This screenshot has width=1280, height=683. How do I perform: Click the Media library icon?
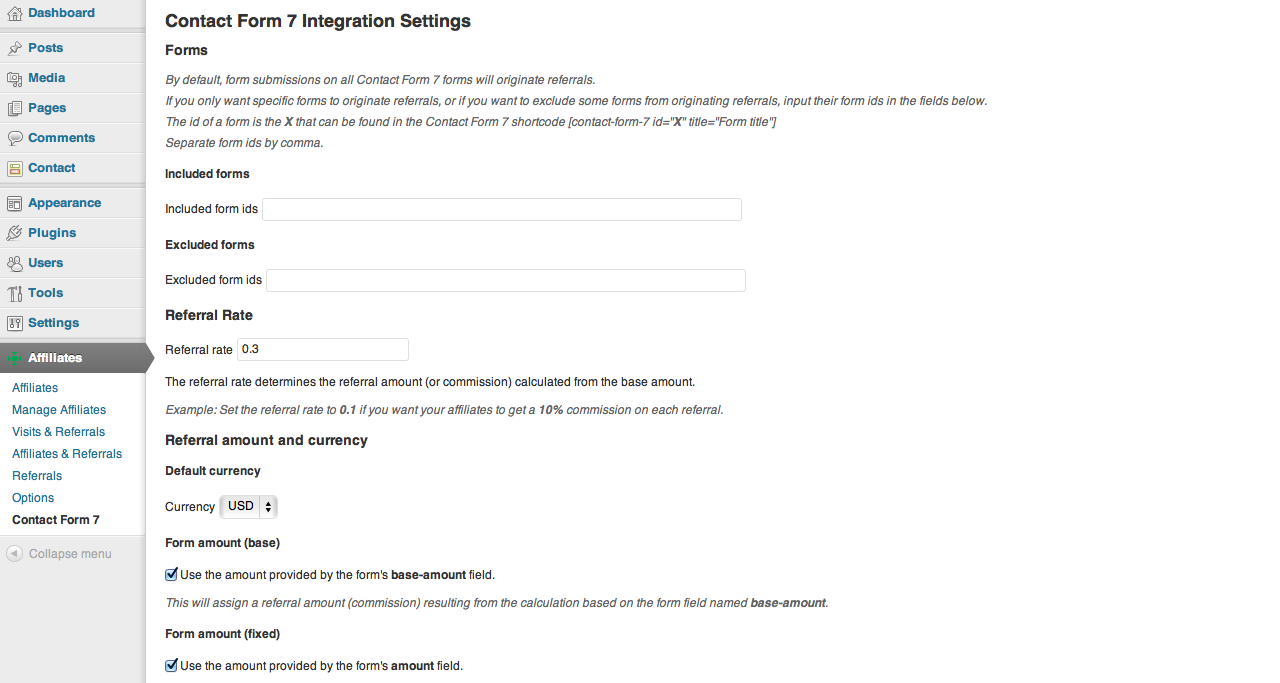click(14, 78)
